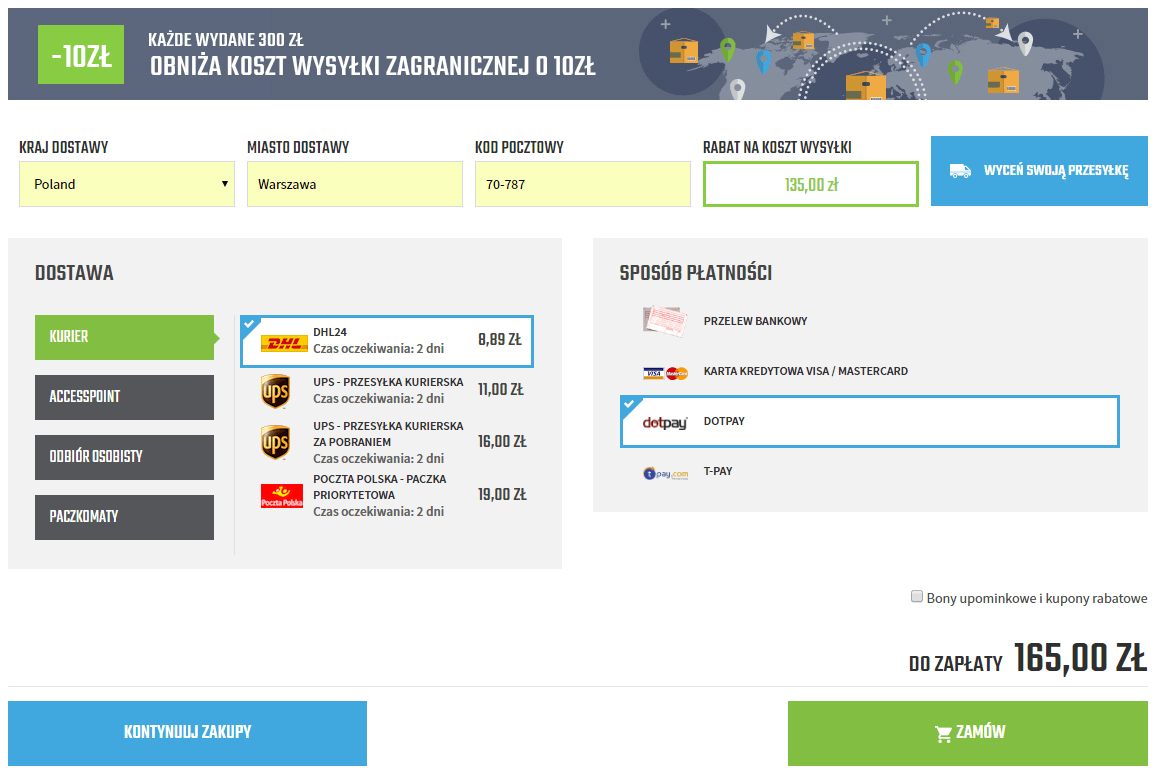Viewport: 1160px width, 778px height.
Task: Tick the Bony upominkowe i kupony rabatowe checkbox
Action: click(917, 596)
